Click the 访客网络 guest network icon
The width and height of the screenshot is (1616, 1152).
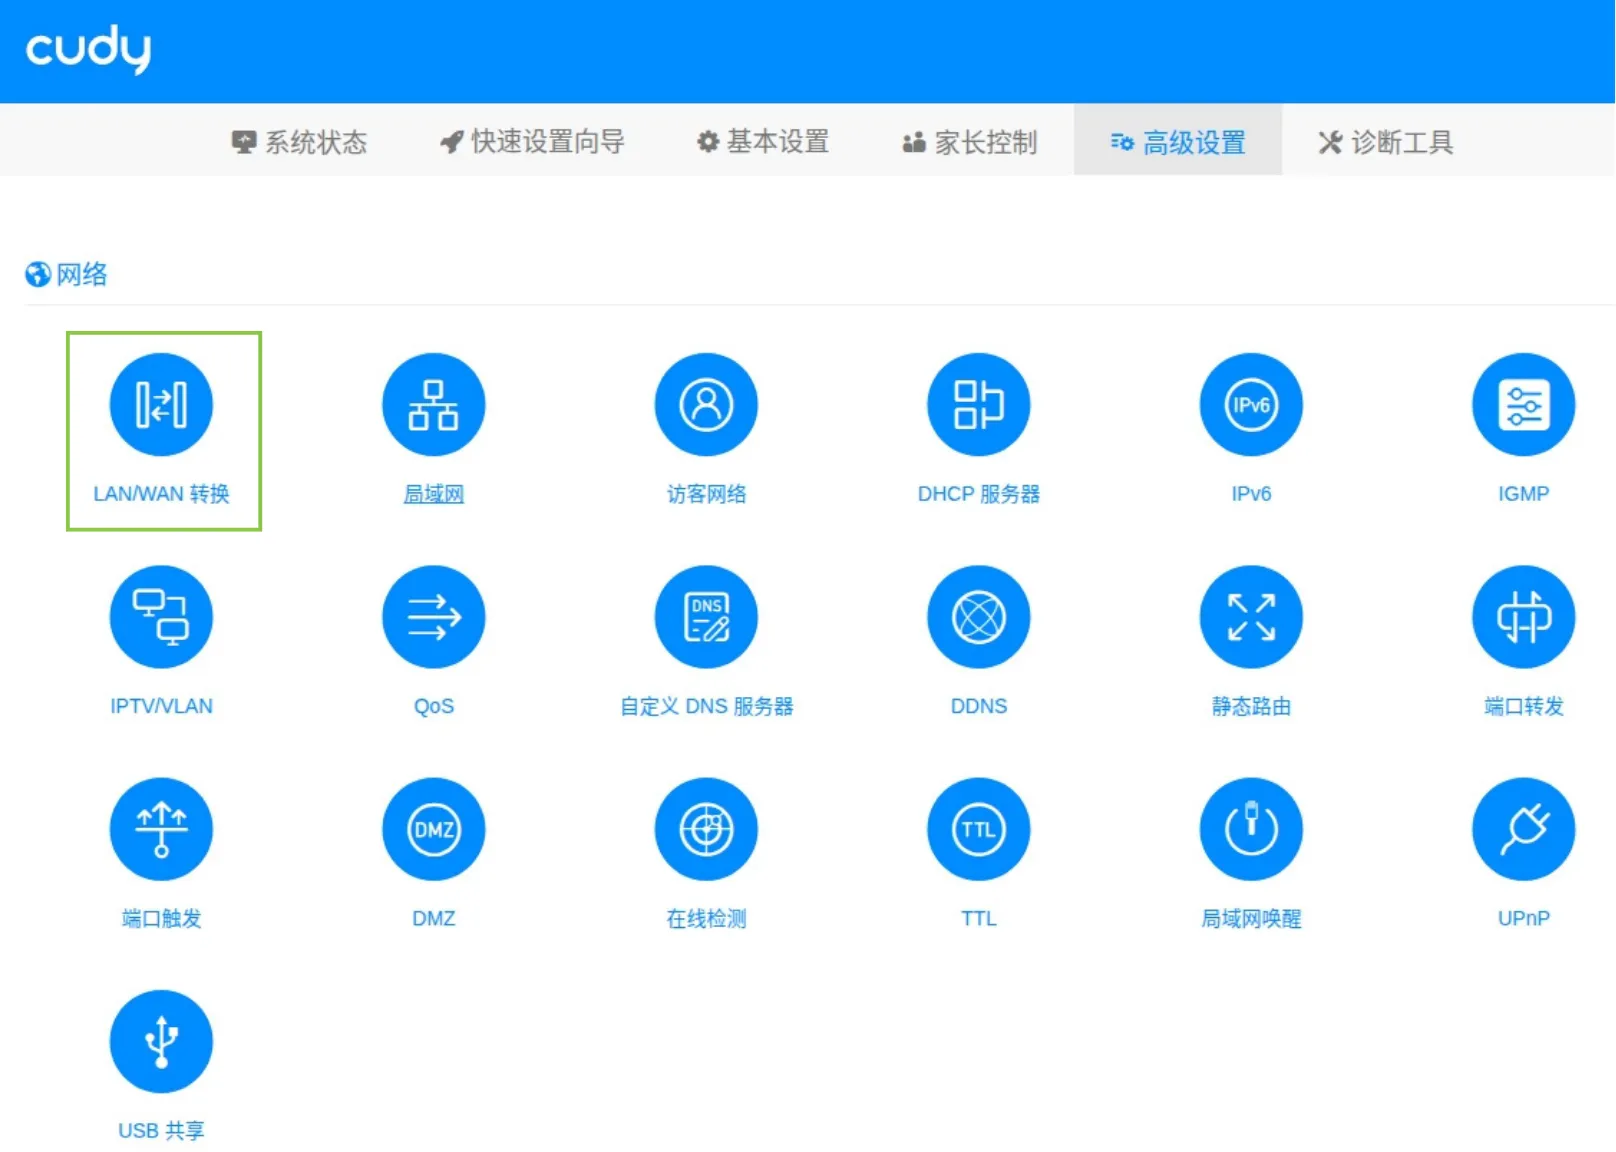pyautogui.click(x=706, y=405)
